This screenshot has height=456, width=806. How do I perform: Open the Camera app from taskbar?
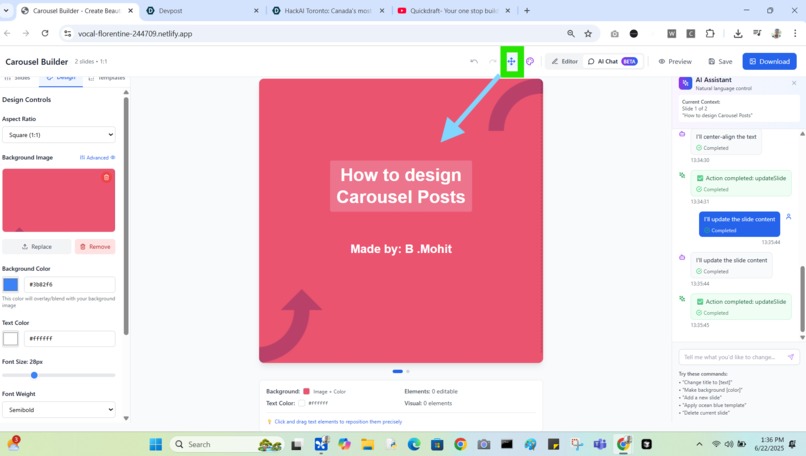pos(484,444)
